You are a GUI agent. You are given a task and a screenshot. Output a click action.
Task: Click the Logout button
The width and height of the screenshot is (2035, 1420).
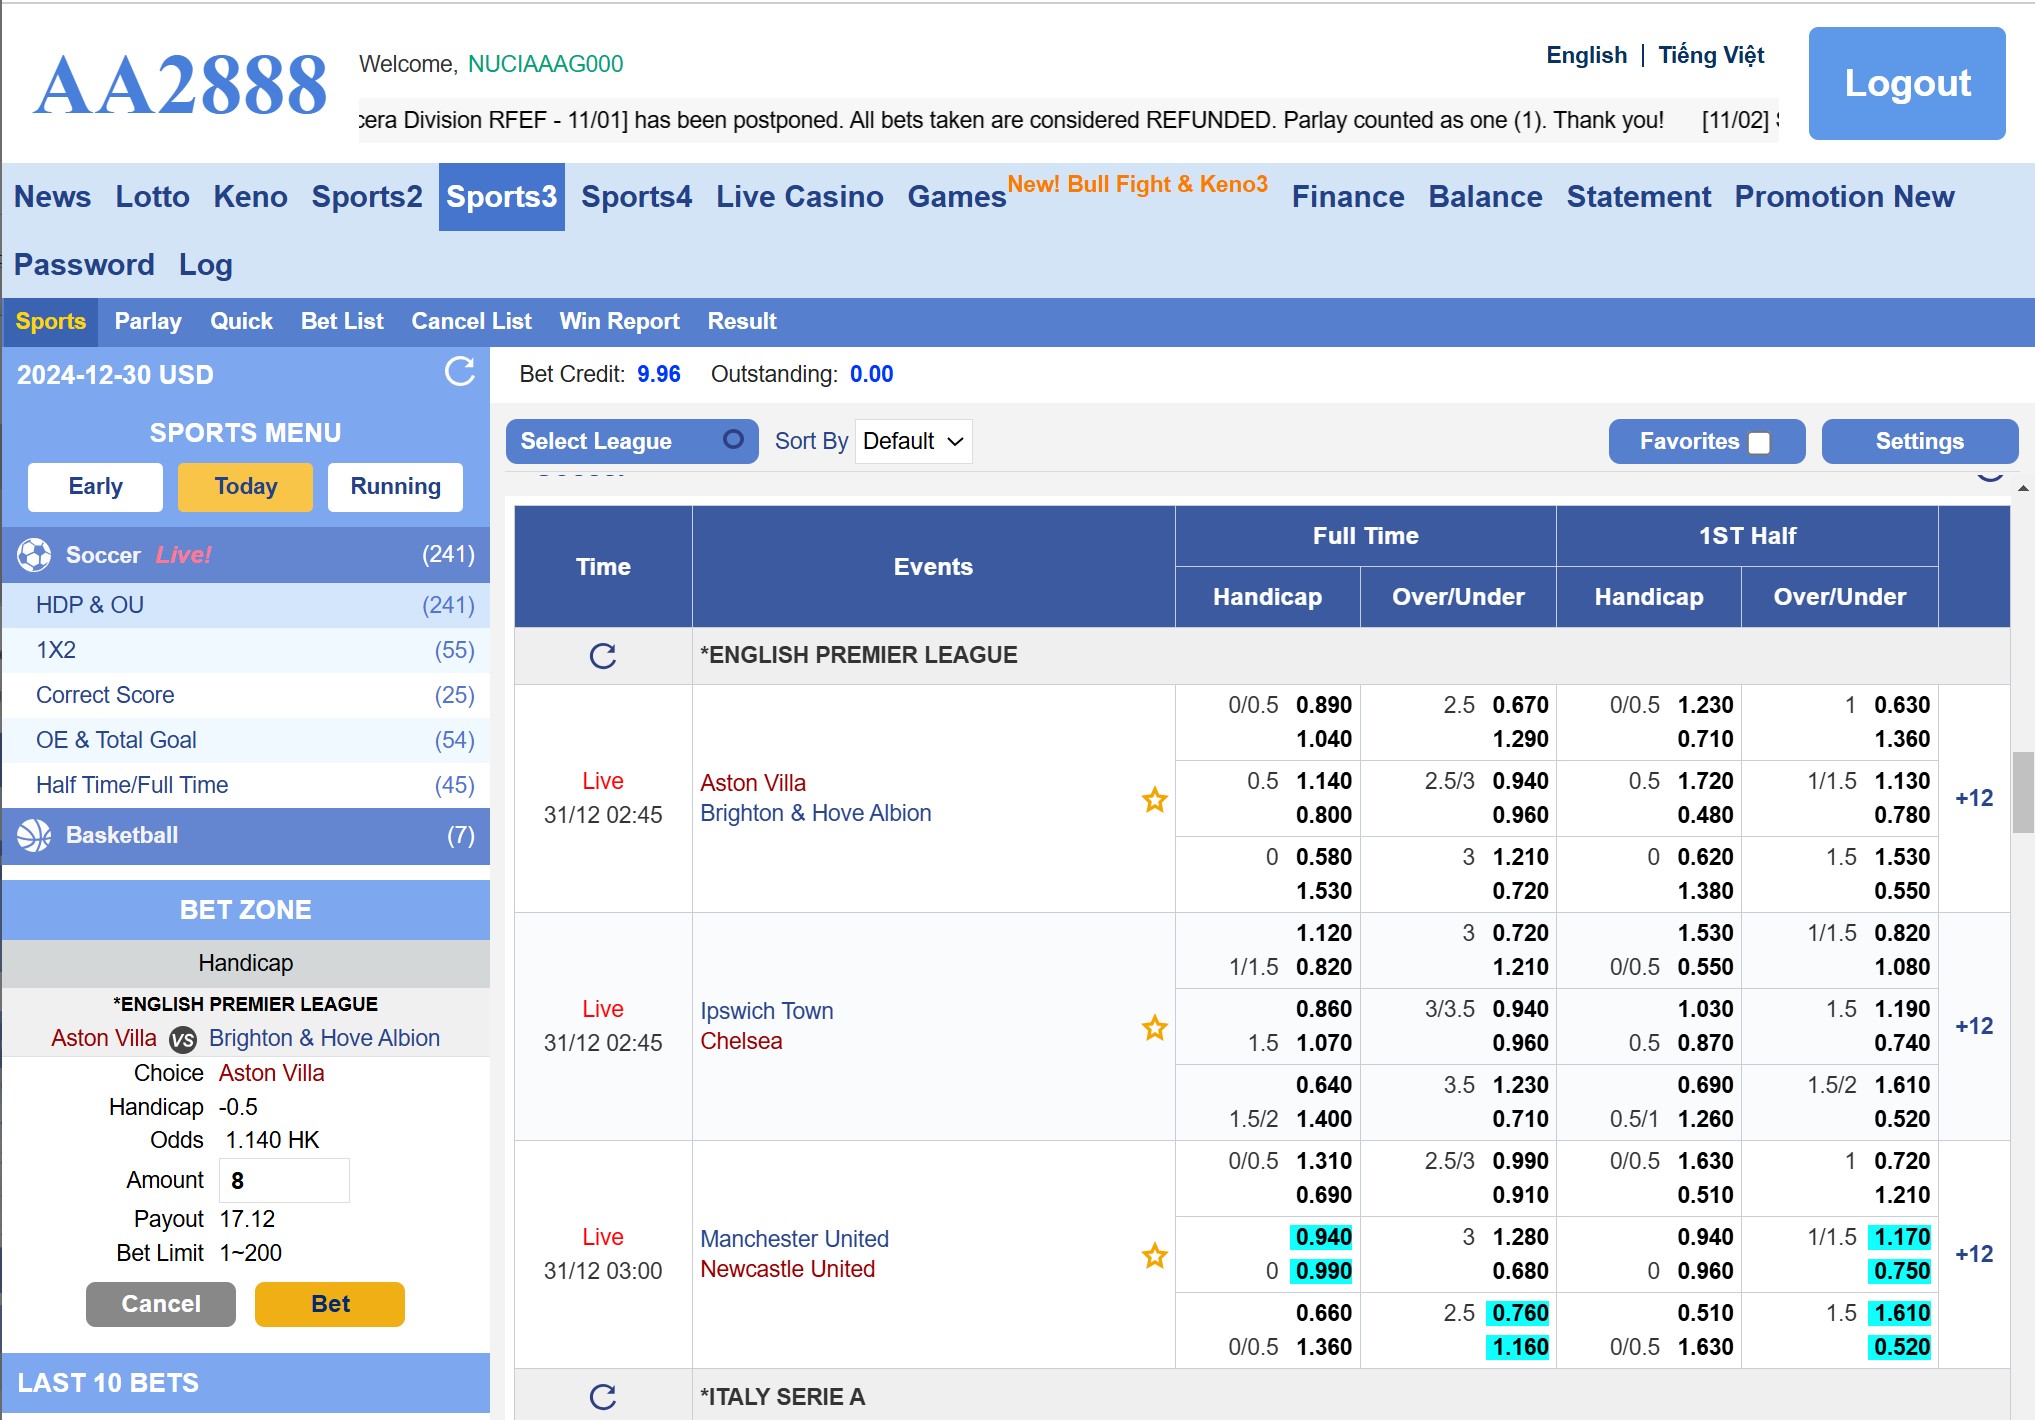(1906, 83)
